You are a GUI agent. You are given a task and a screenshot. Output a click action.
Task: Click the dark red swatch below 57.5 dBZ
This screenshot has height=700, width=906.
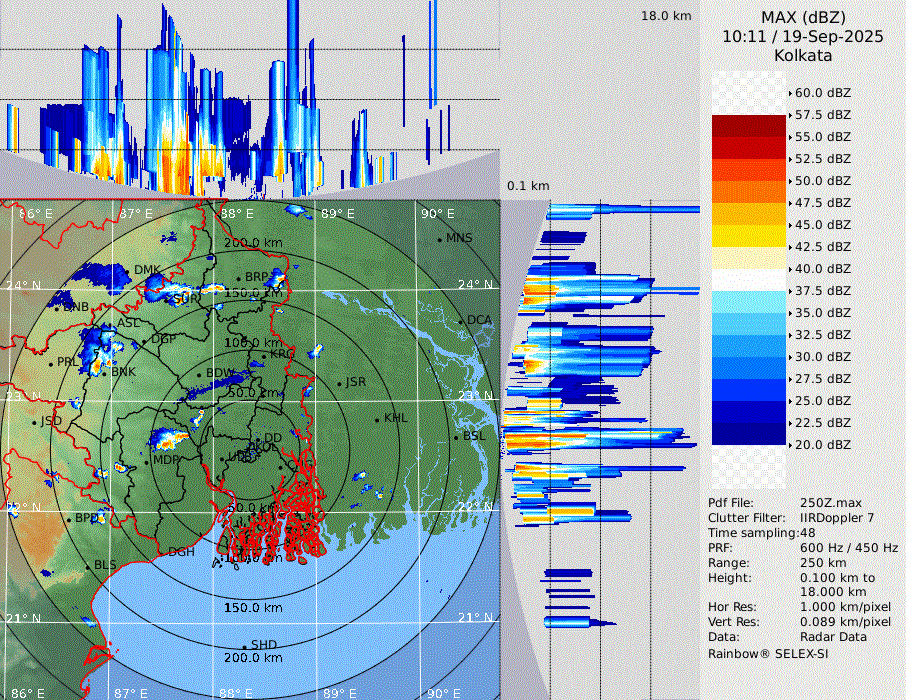pos(748,126)
